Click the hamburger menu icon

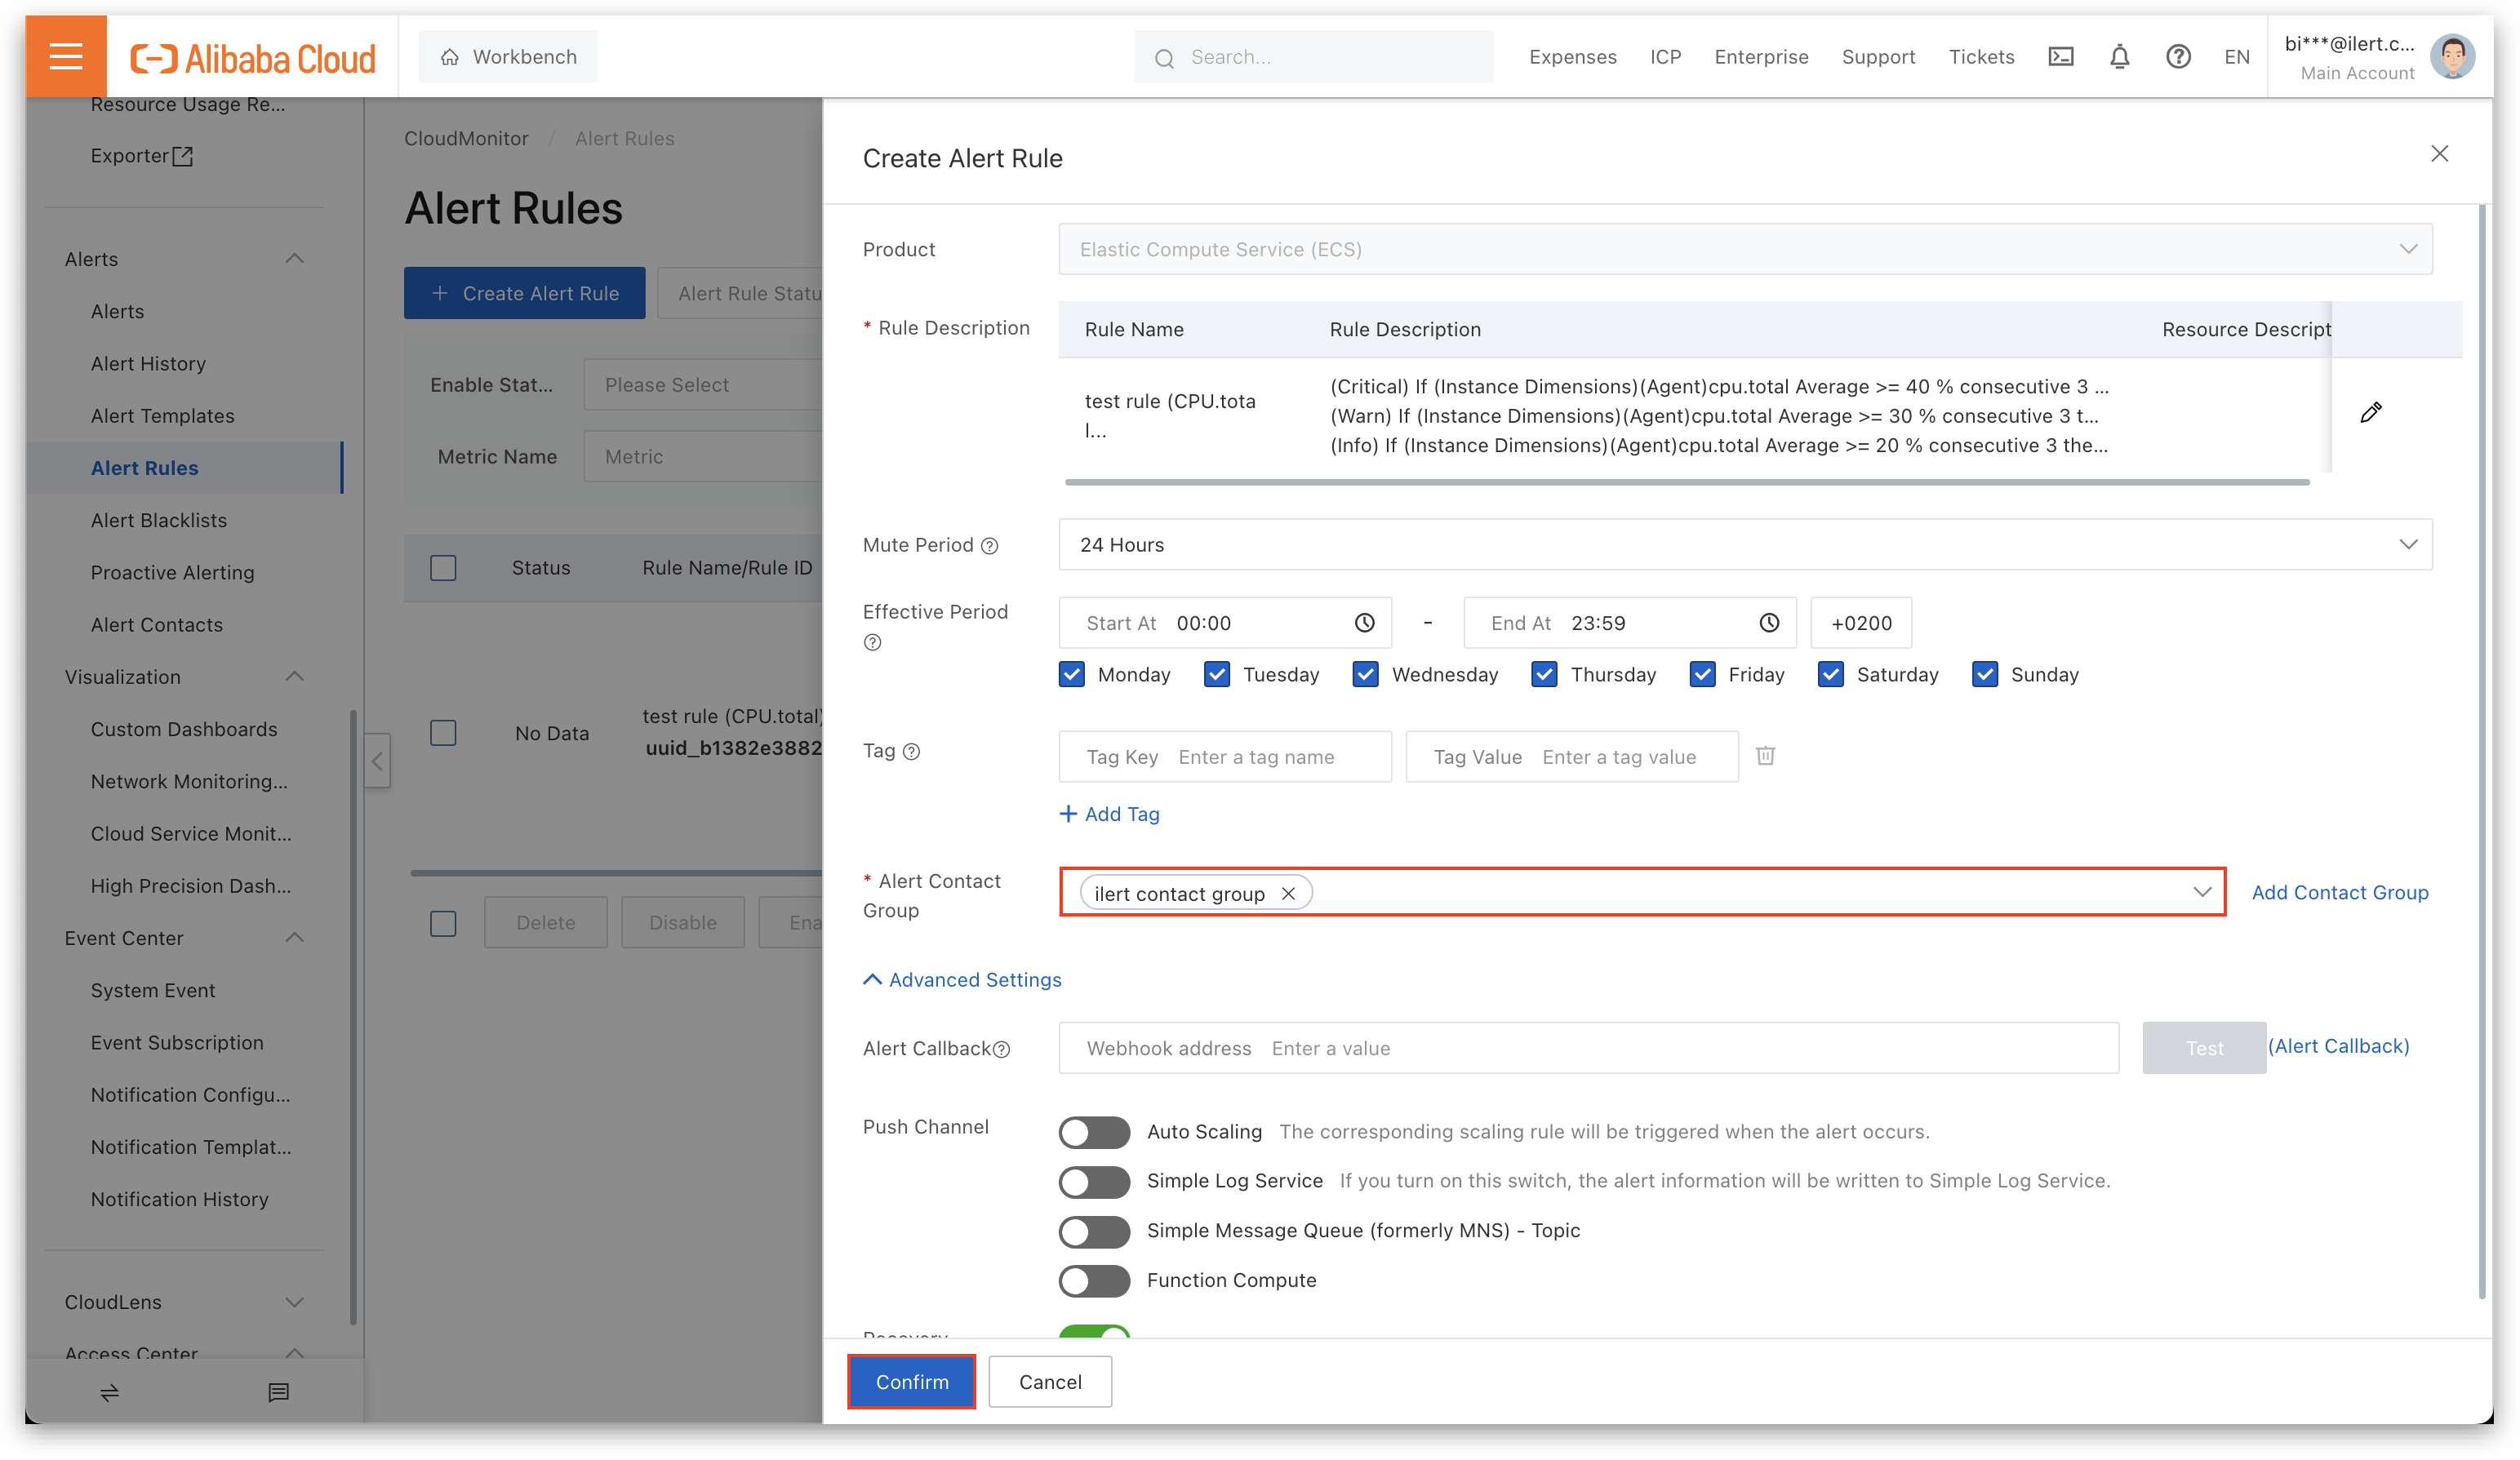tap(66, 56)
